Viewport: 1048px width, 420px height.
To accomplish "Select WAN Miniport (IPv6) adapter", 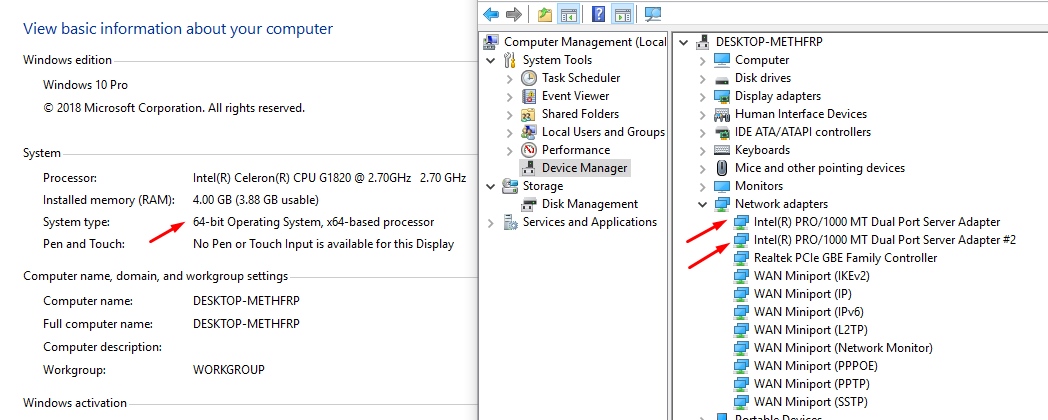I will coord(808,312).
